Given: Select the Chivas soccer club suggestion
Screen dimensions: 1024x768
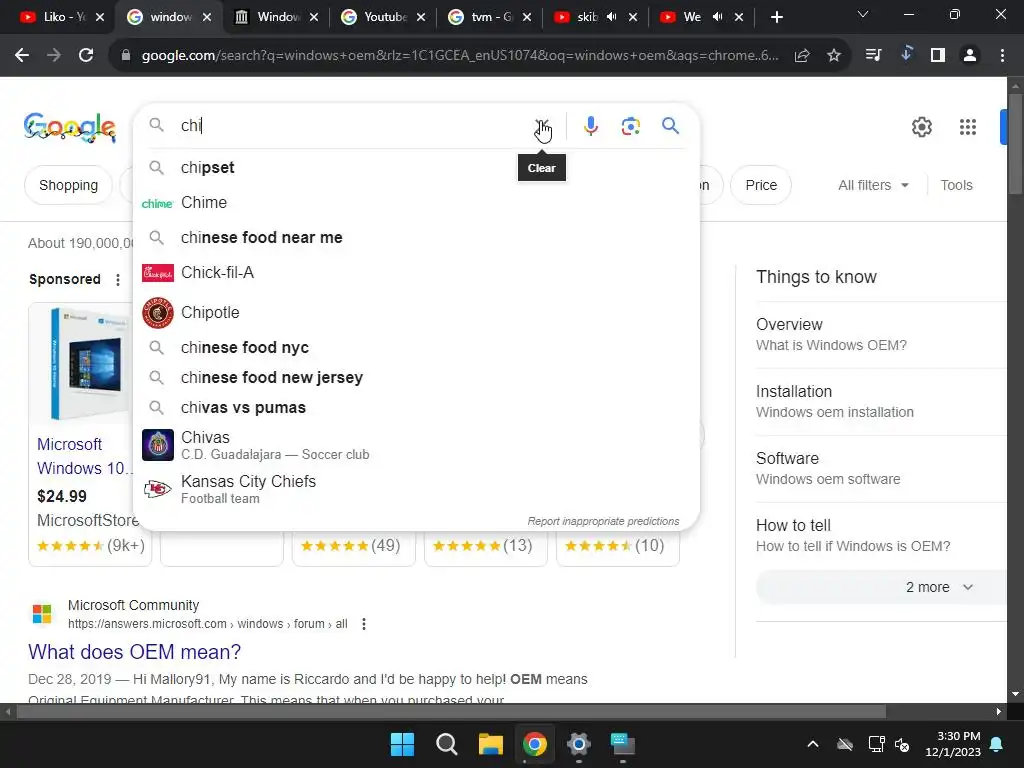Looking at the screenshot, I should [416, 445].
